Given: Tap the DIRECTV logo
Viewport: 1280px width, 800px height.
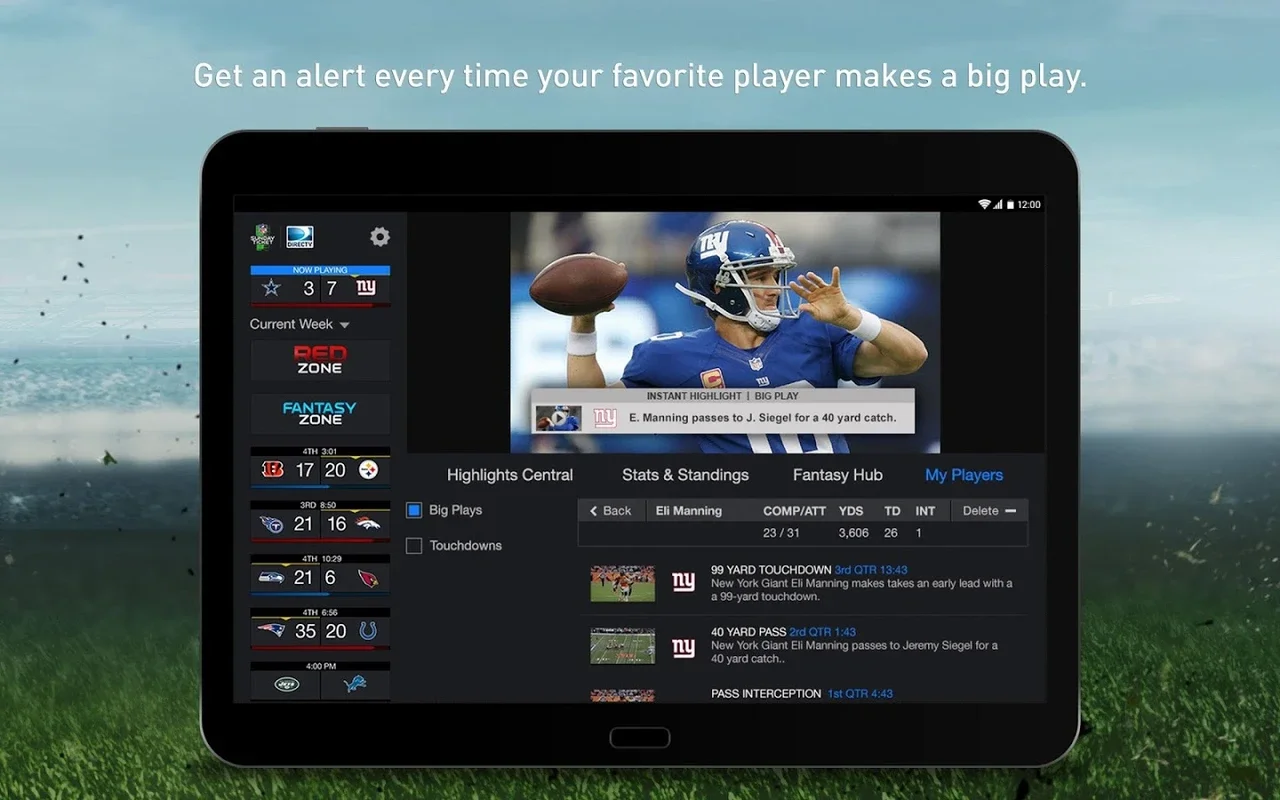Looking at the screenshot, I should (300, 237).
